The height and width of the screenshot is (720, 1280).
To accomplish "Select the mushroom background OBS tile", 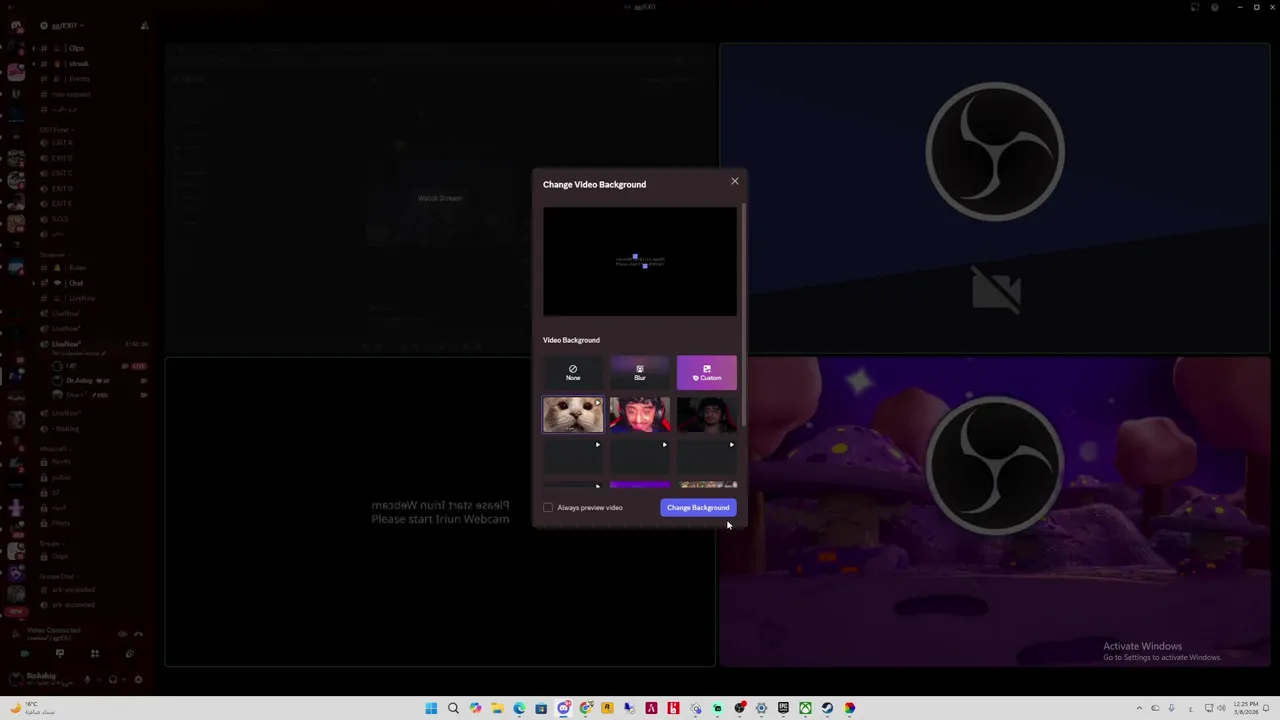I will 994,512.
